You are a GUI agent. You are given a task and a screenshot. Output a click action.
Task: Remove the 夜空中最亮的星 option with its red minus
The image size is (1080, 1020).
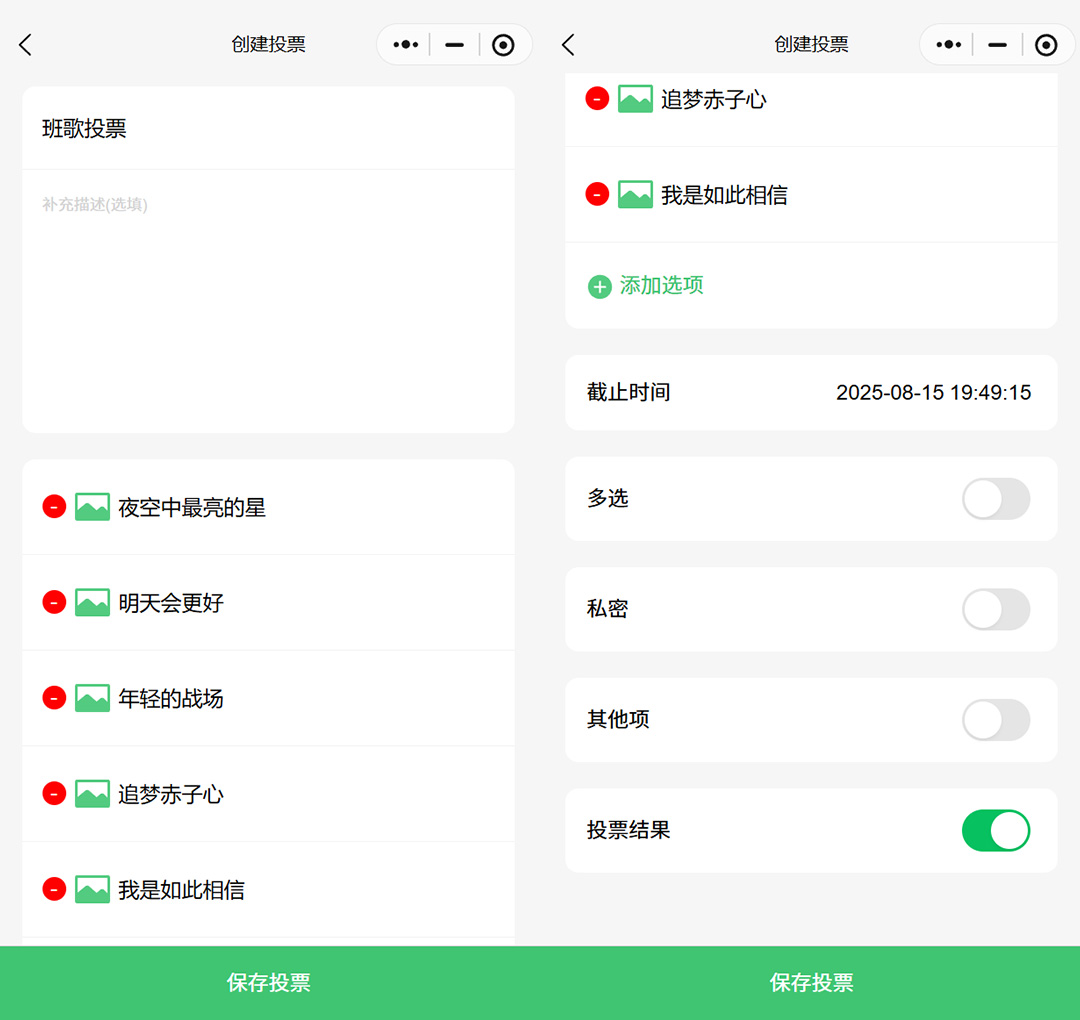(54, 507)
